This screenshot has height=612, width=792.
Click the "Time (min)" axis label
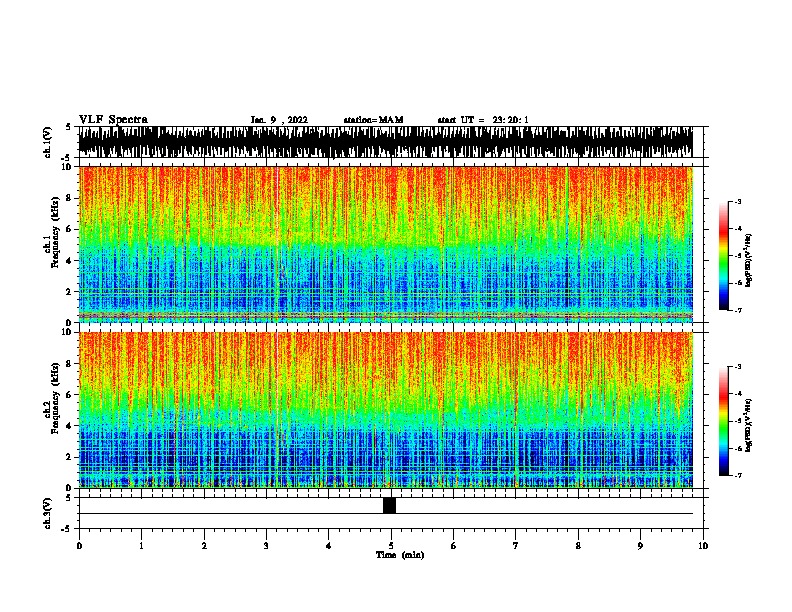[x=400, y=555]
